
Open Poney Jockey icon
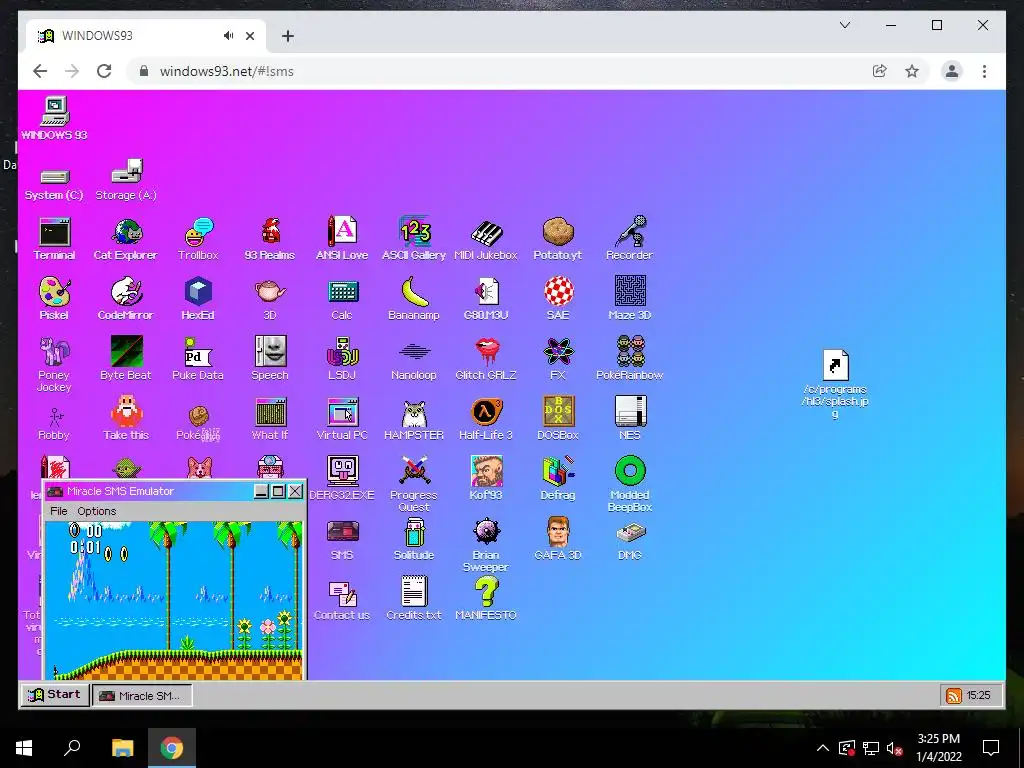[x=54, y=364]
